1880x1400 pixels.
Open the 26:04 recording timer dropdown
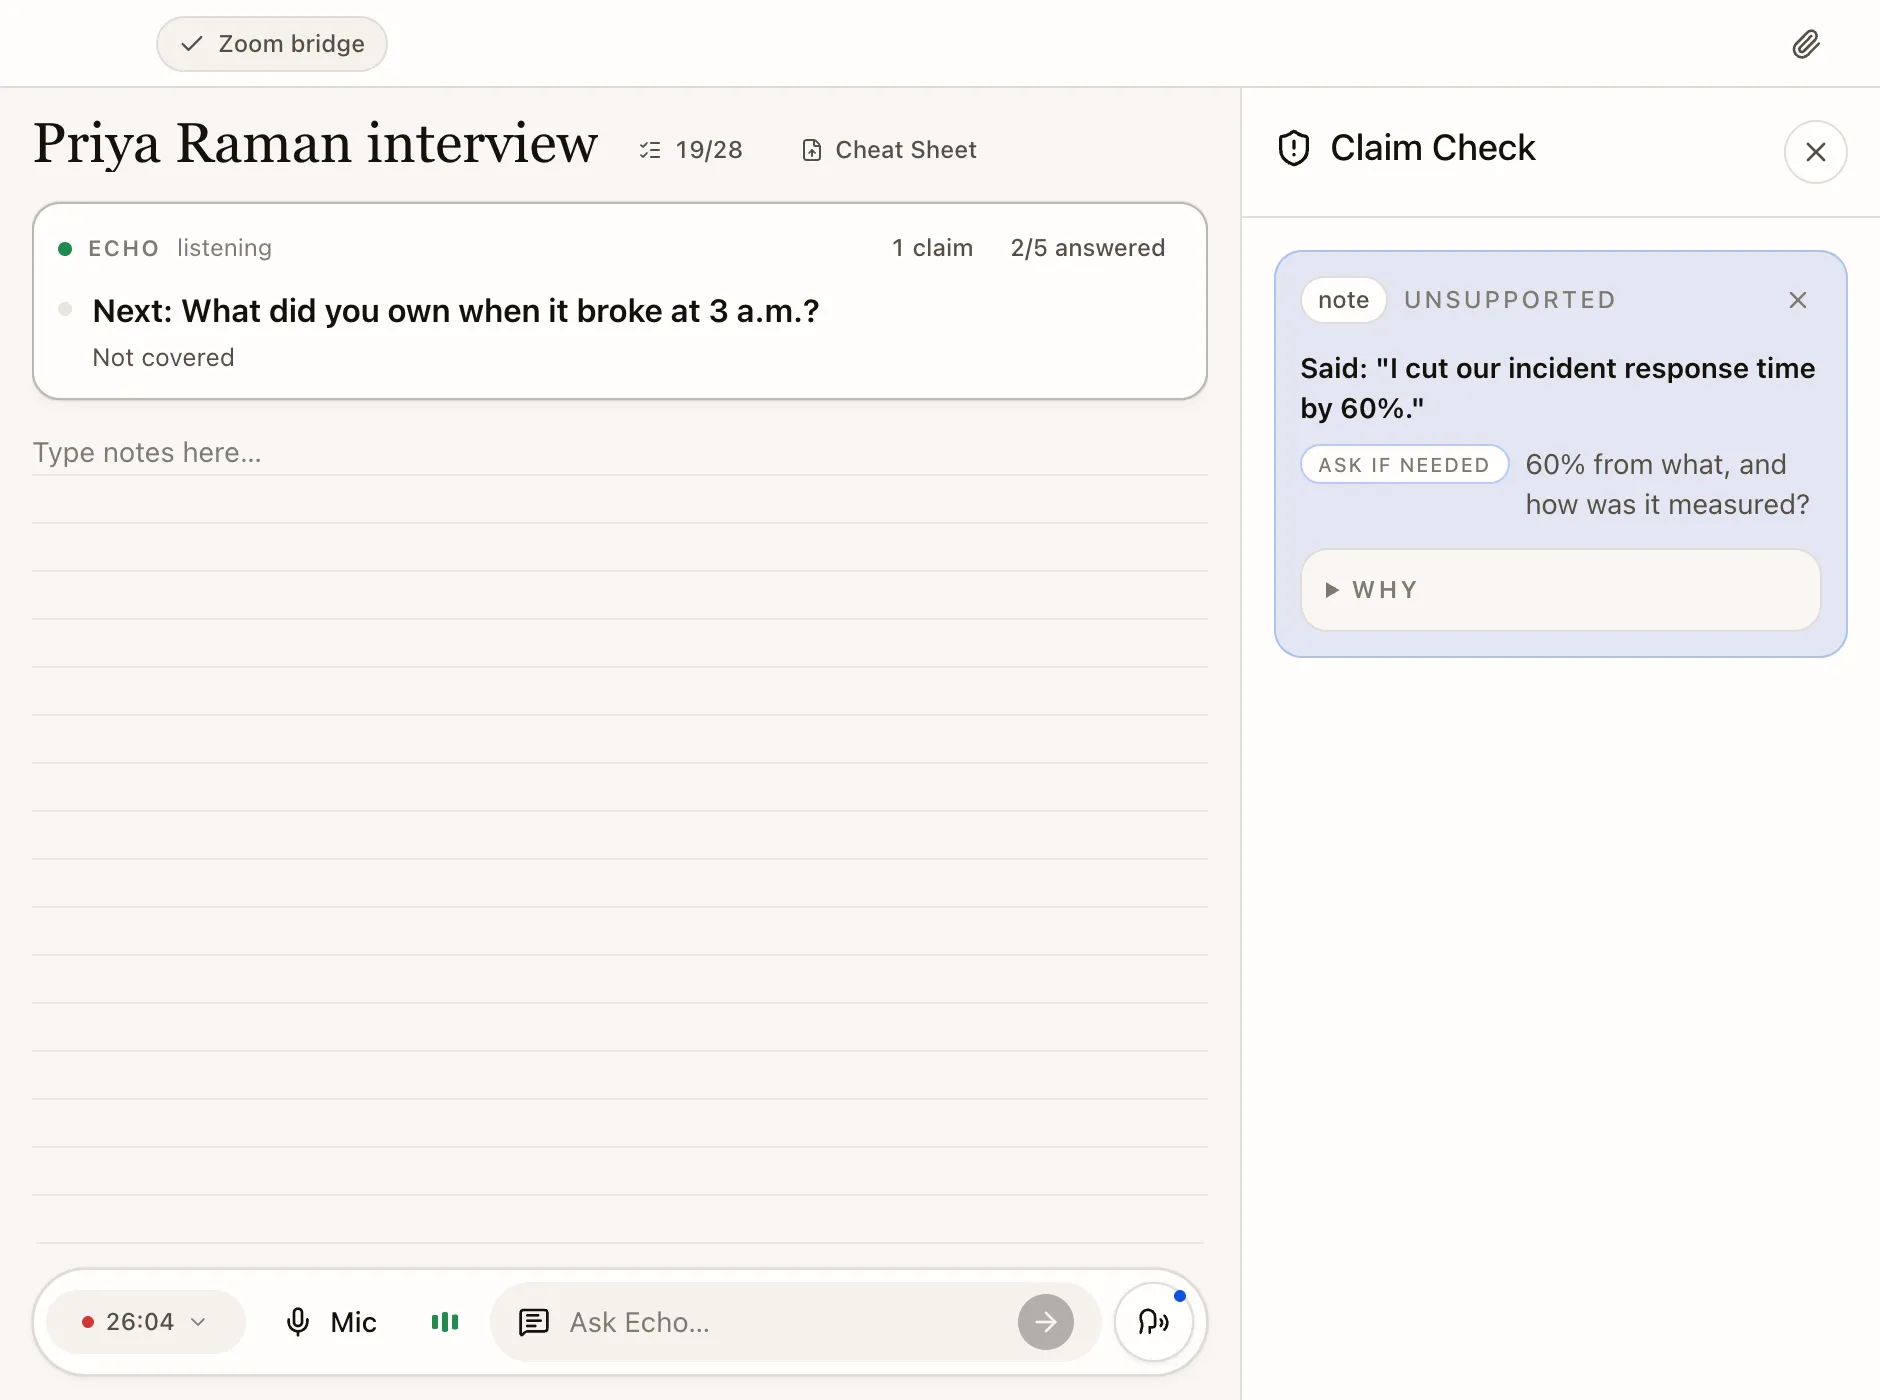click(x=145, y=1322)
